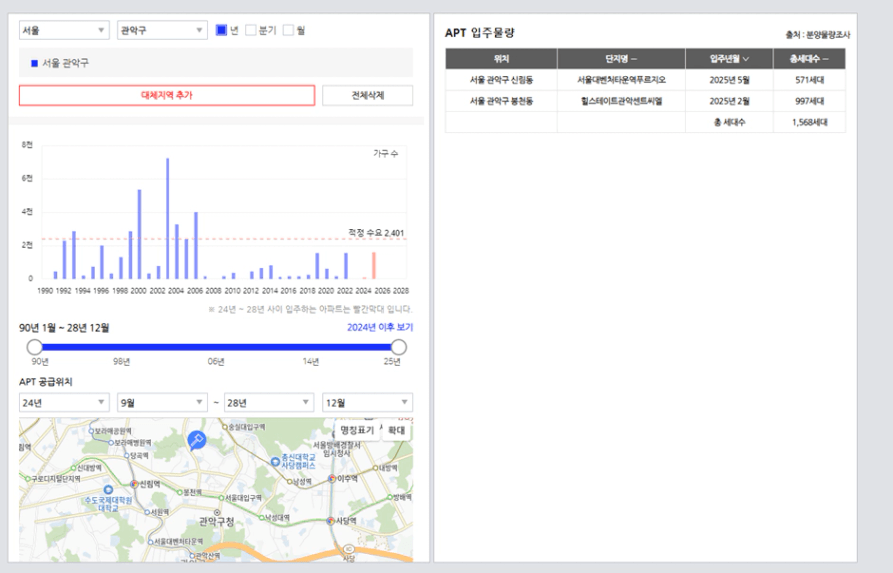Click the red 2025 bar in chart

click(374, 265)
